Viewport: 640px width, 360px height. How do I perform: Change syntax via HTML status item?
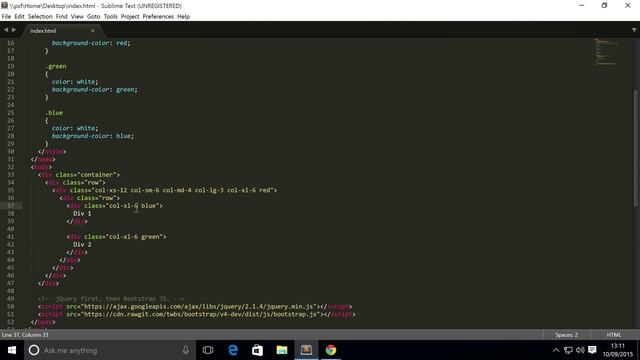613,335
